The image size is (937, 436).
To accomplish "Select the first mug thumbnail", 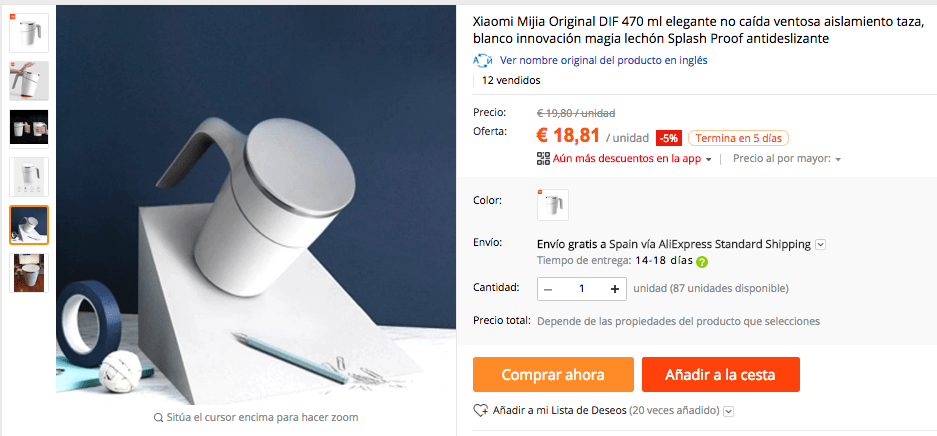I will coord(29,33).
